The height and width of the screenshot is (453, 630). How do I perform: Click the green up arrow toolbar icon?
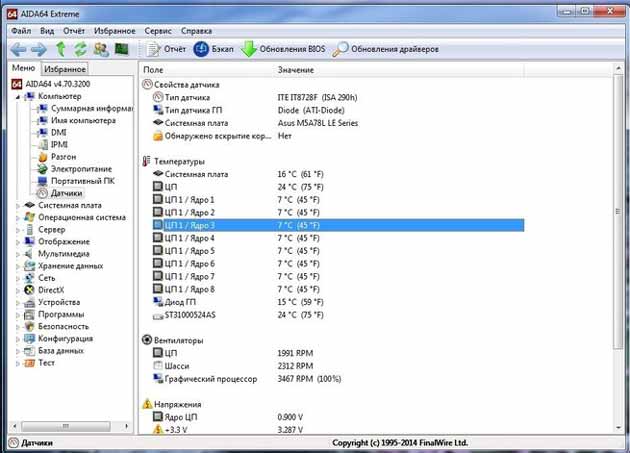point(61,49)
